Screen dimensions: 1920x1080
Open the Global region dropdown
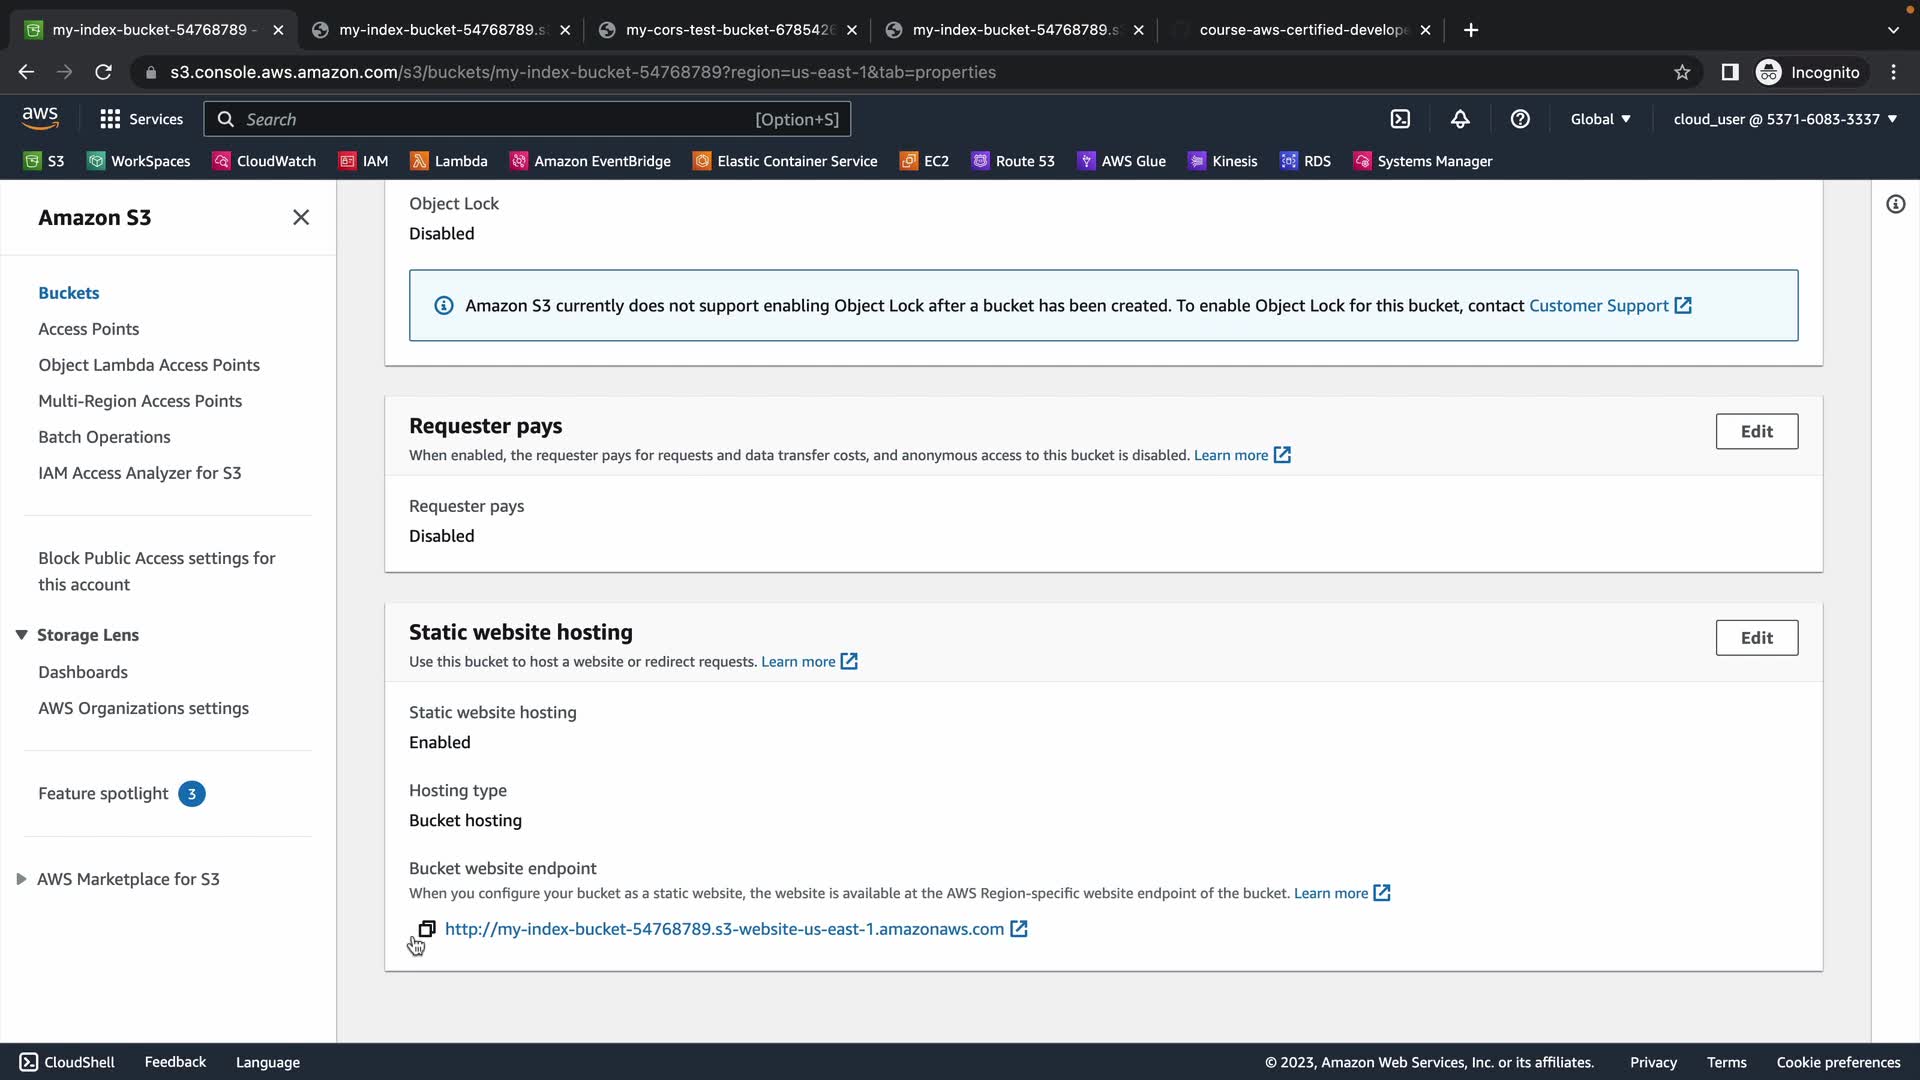point(1600,119)
